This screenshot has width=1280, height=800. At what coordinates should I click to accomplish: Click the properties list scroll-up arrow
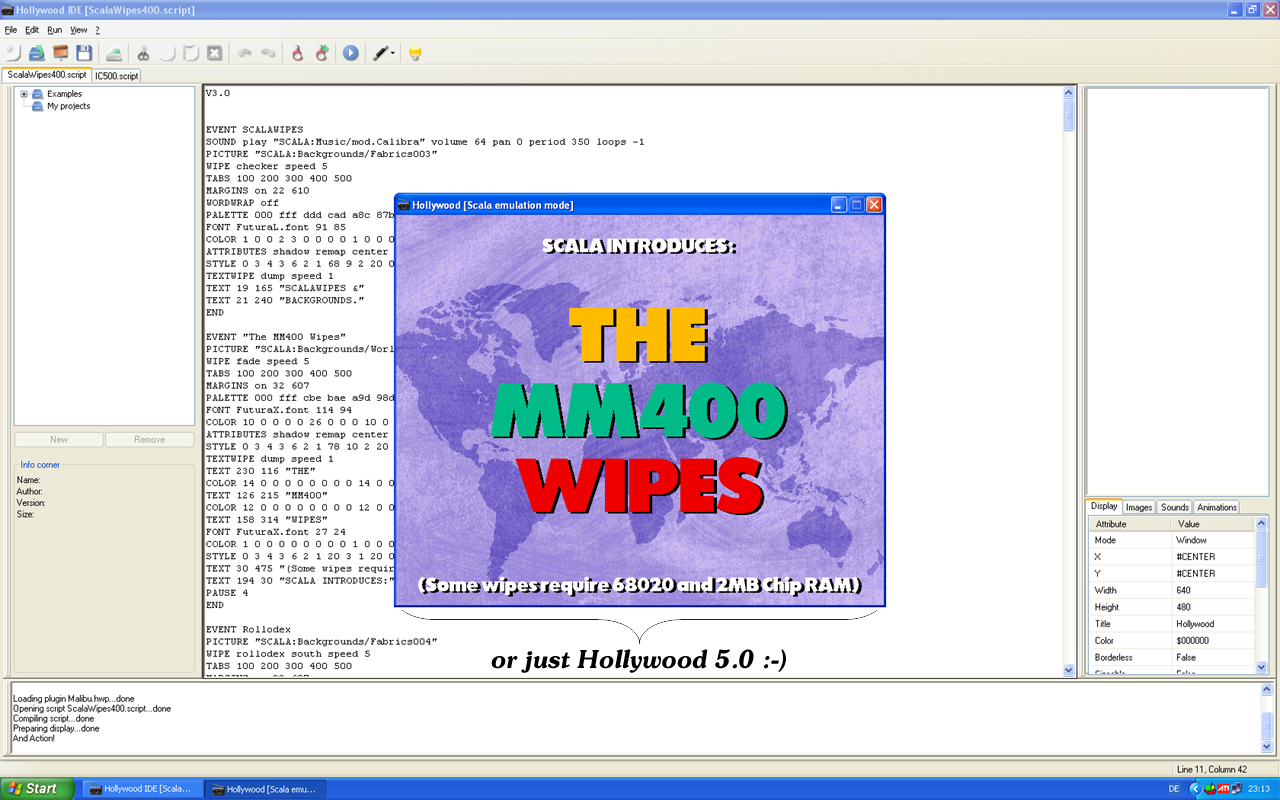(x=1261, y=525)
